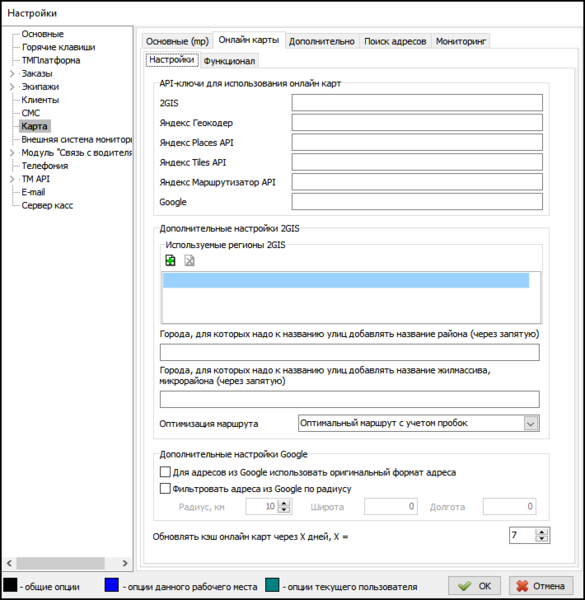Viewport: 585px width, 600px height.
Task: Select Клиенты in the settings tree
Action: point(40,100)
